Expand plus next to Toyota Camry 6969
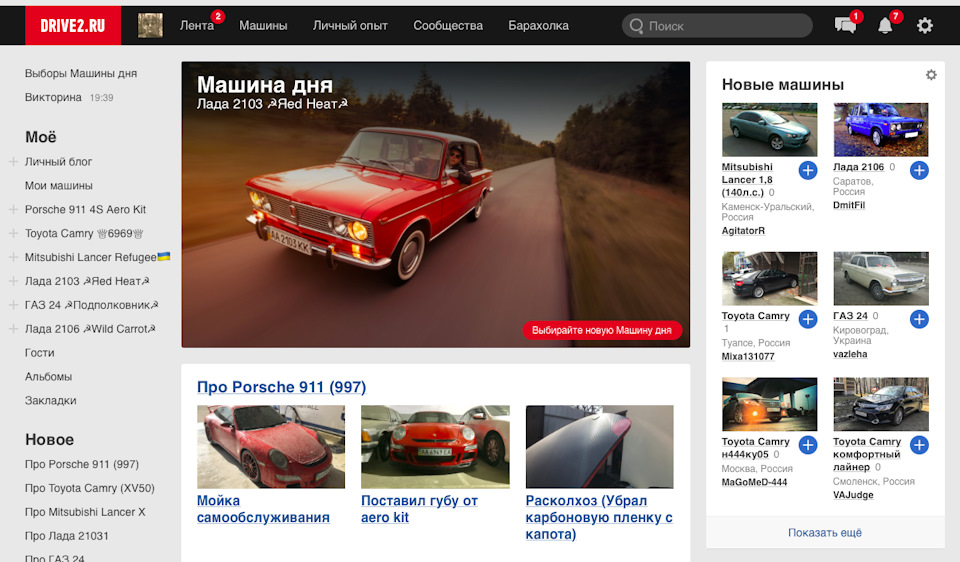Viewport: 960px width, 562px height. [x=13, y=233]
